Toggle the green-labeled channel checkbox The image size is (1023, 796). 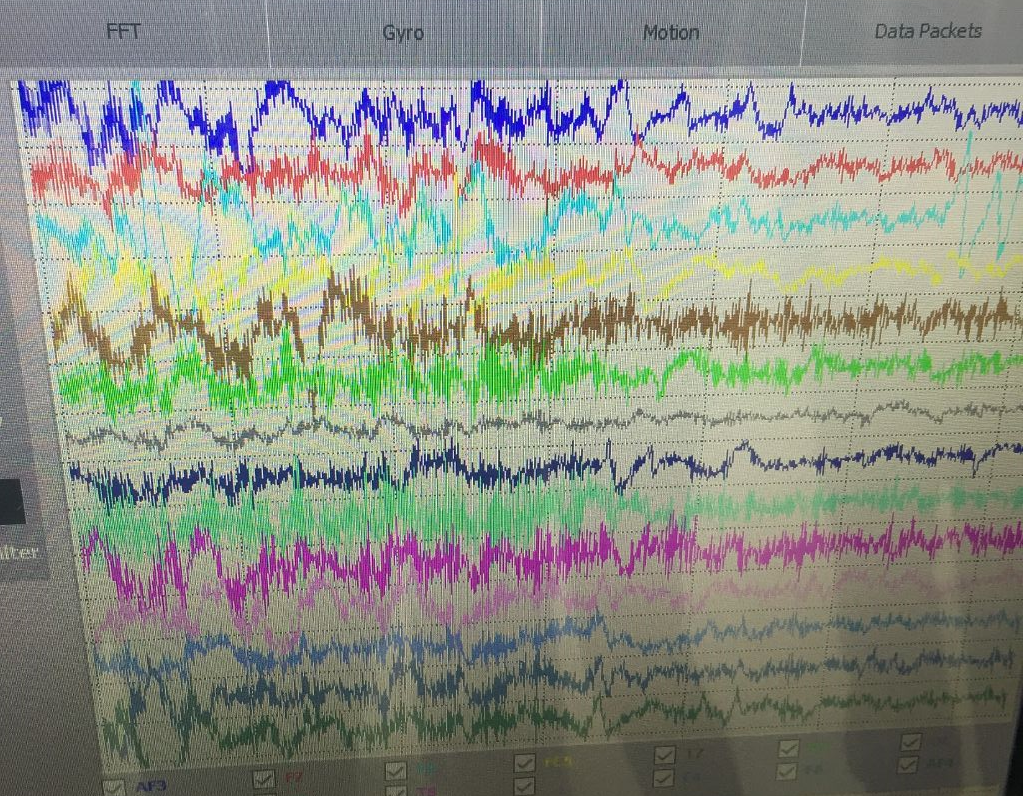(x=788, y=748)
